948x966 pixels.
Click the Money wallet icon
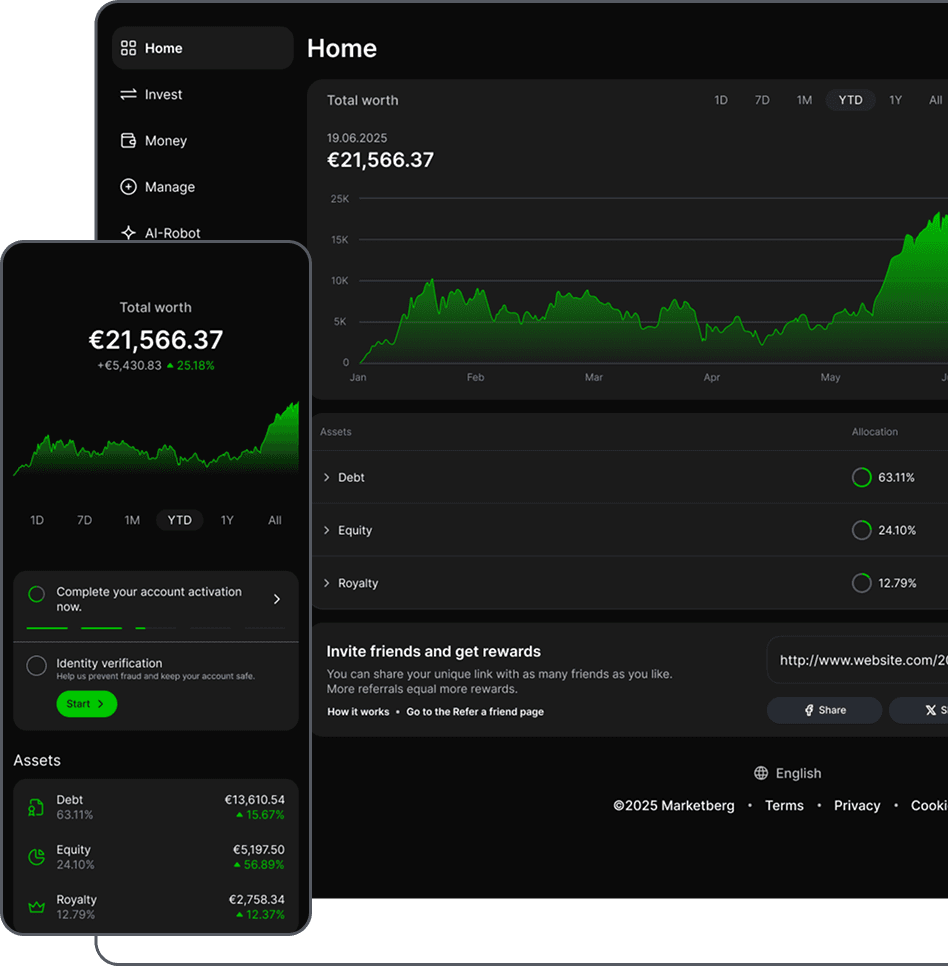coord(128,141)
